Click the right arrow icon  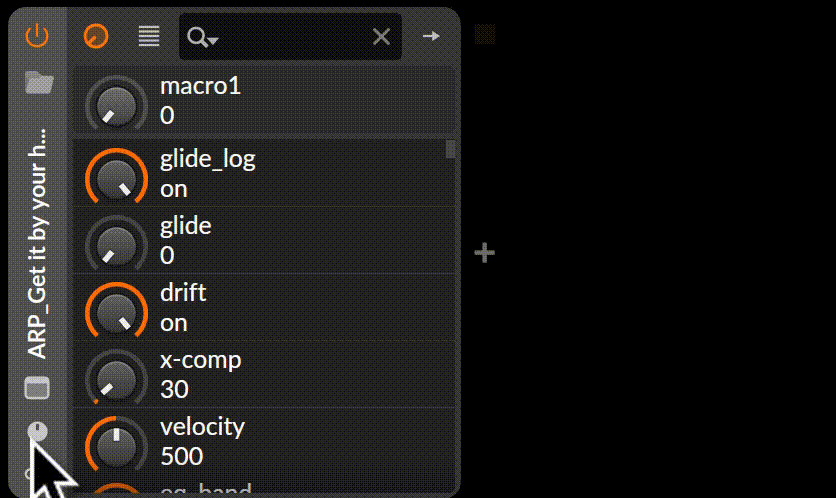tap(431, 36)
